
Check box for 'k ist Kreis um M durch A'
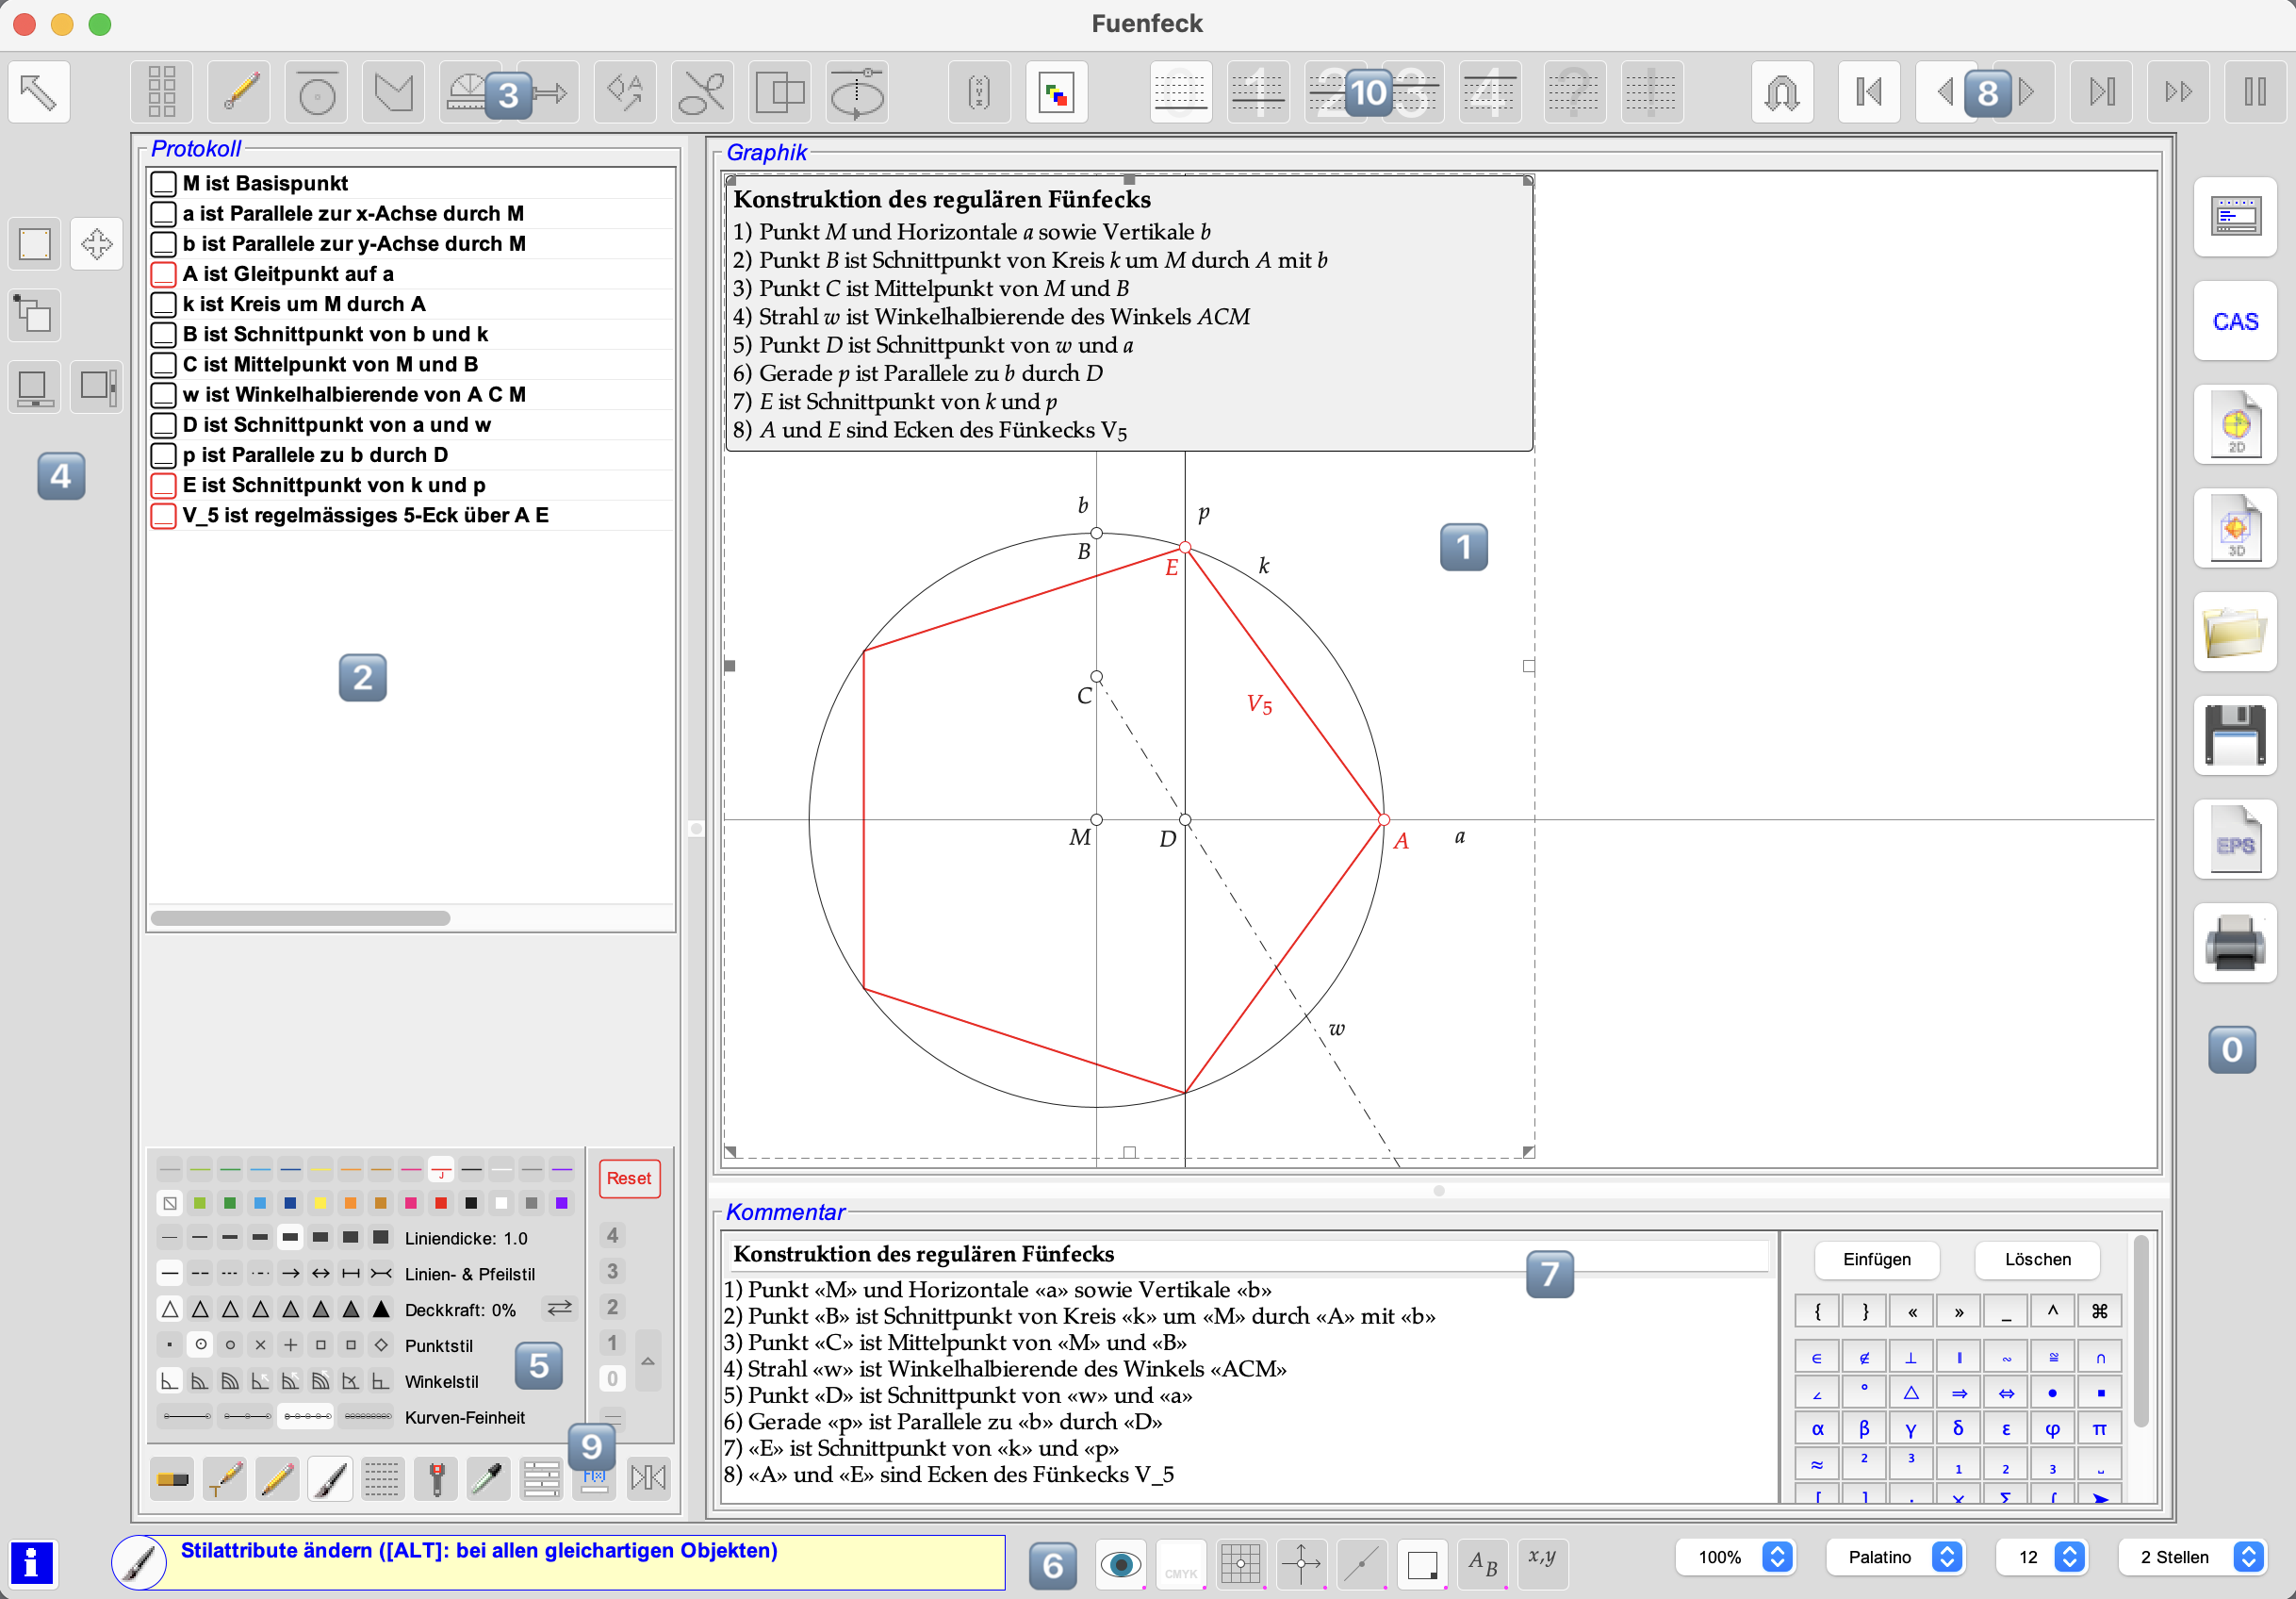click(164, 304)
